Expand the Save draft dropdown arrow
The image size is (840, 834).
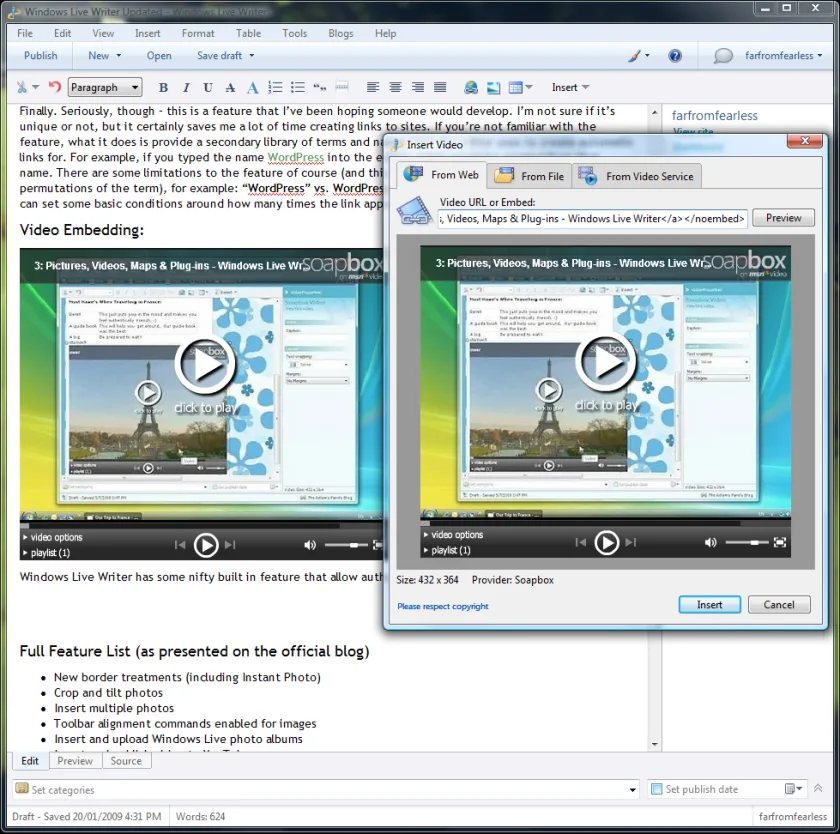252,56
